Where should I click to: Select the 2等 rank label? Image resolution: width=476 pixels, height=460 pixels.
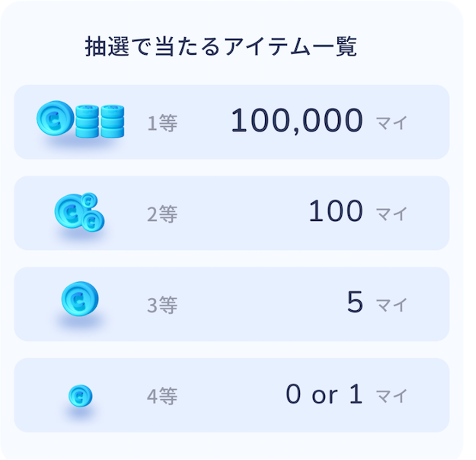[162, 214]
